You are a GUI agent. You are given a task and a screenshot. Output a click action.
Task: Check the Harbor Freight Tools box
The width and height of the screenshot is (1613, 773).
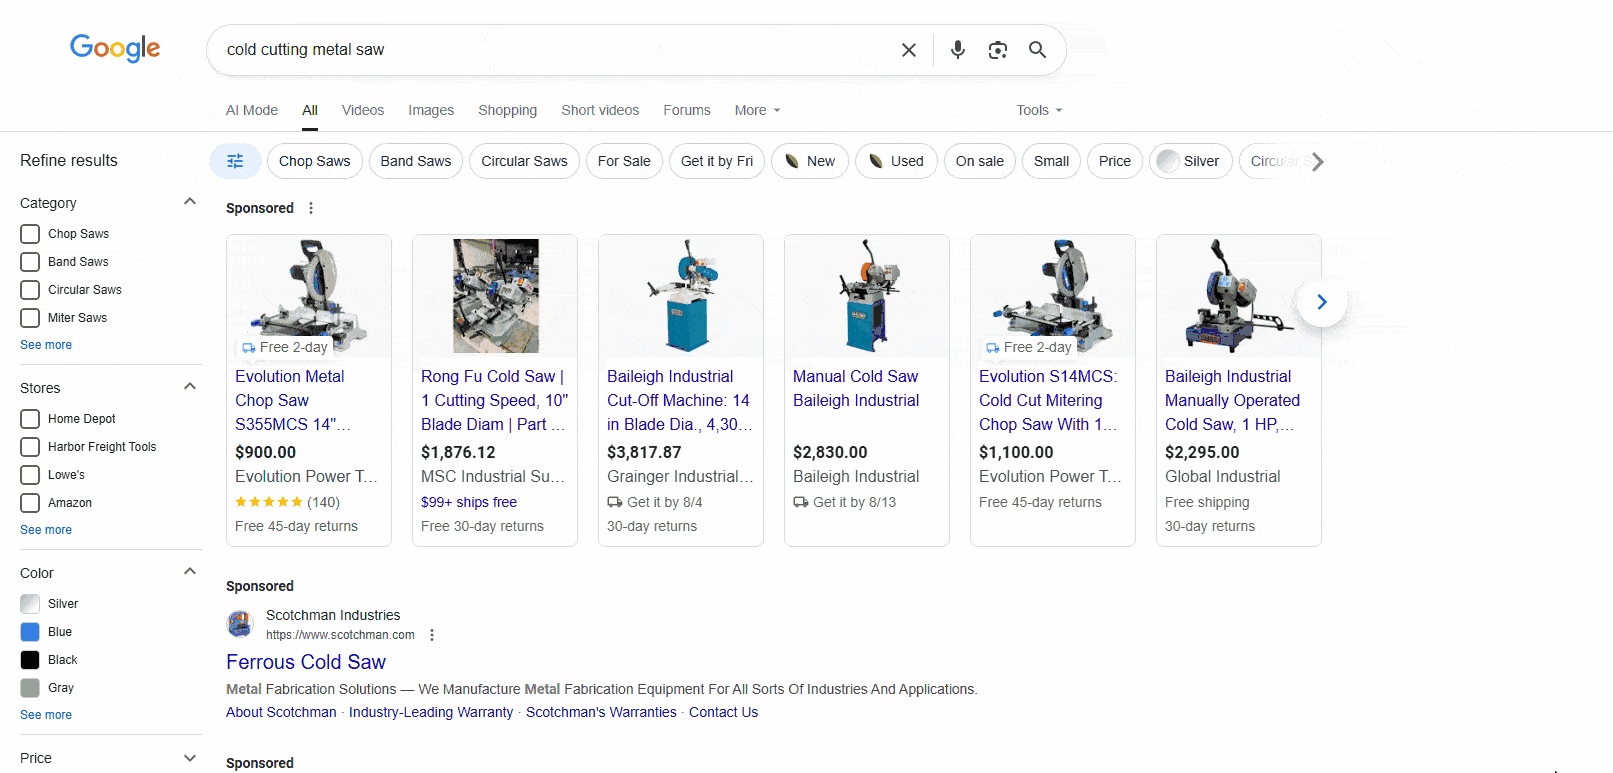coord(30,447)
